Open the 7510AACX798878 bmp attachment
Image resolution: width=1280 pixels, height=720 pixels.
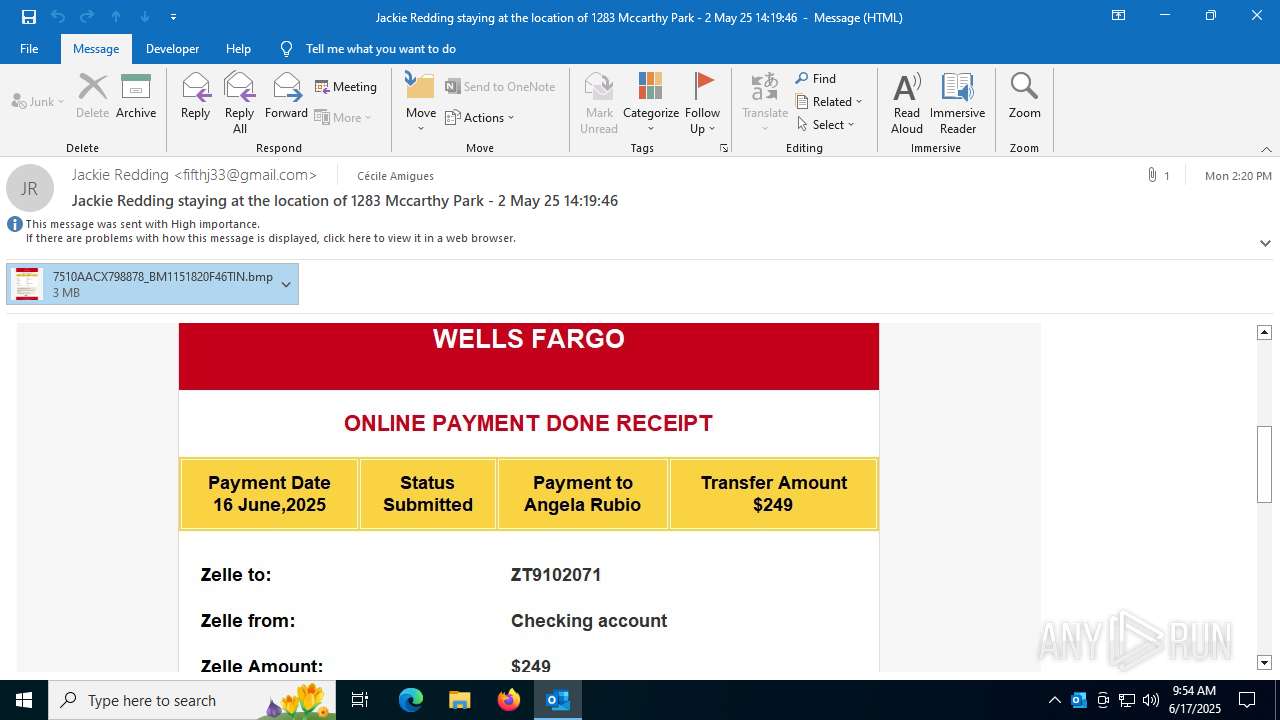pos(152,284)
